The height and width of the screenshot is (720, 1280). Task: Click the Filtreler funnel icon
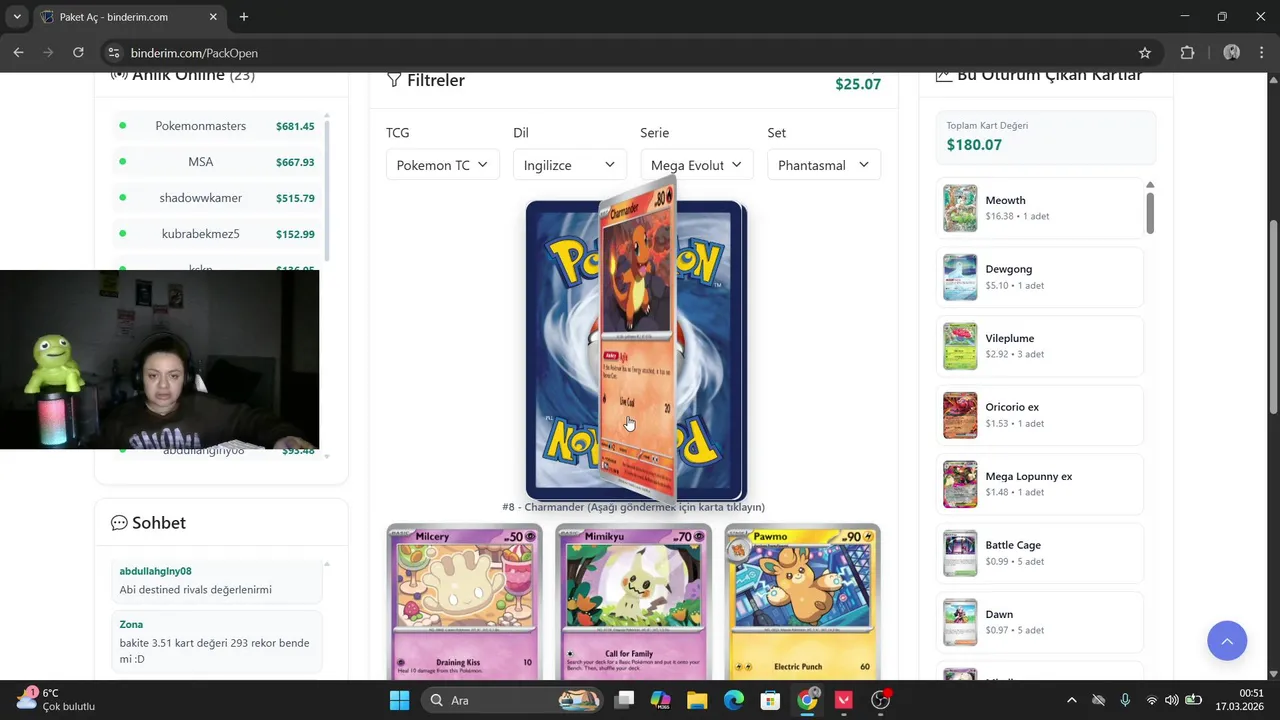(x=394, y=80)
